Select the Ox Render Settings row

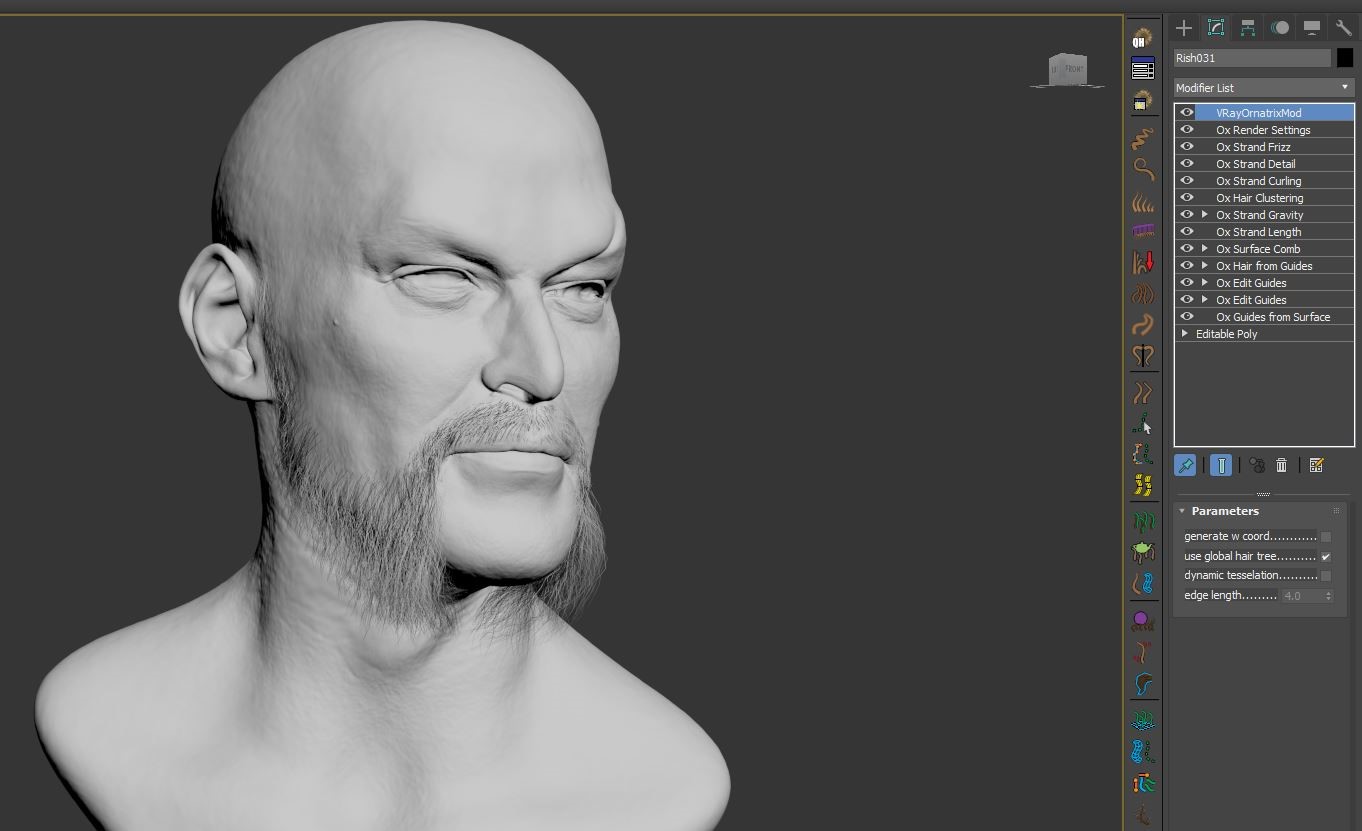[x=1264, y=130]
